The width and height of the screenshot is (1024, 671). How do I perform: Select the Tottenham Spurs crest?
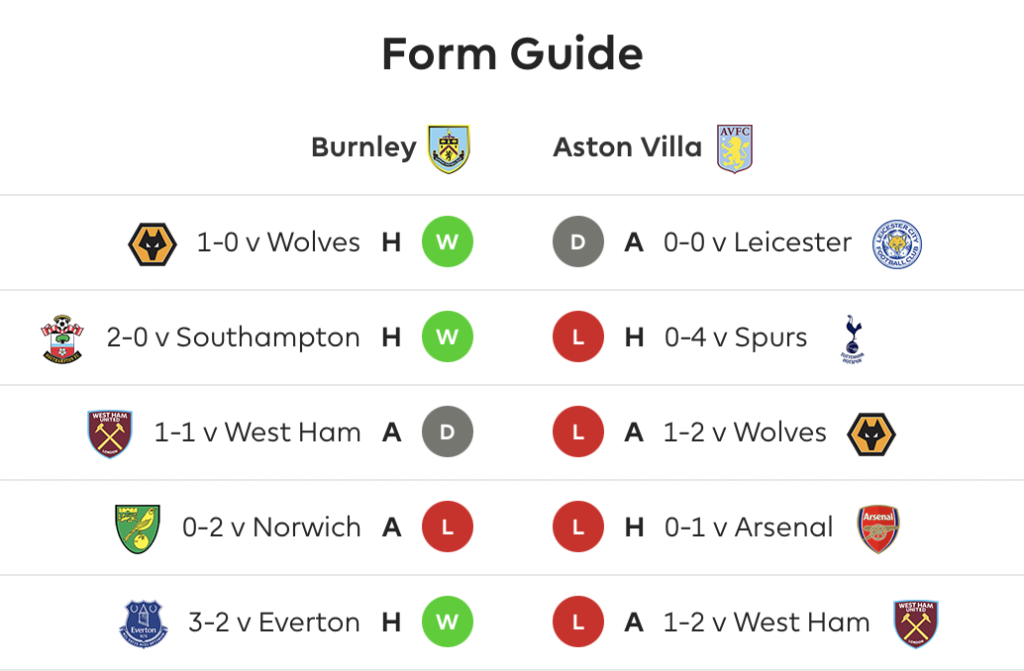tap(852, 338)
